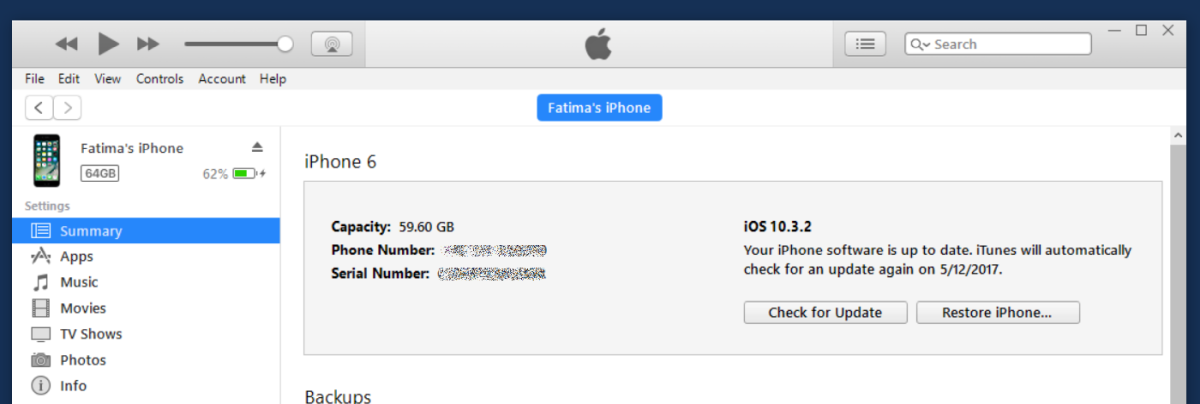Viewport: 1200px width, 404px height.
Task: Eject Fatima's iPhone
Action: pyautogui.click(x=257, y=147)
